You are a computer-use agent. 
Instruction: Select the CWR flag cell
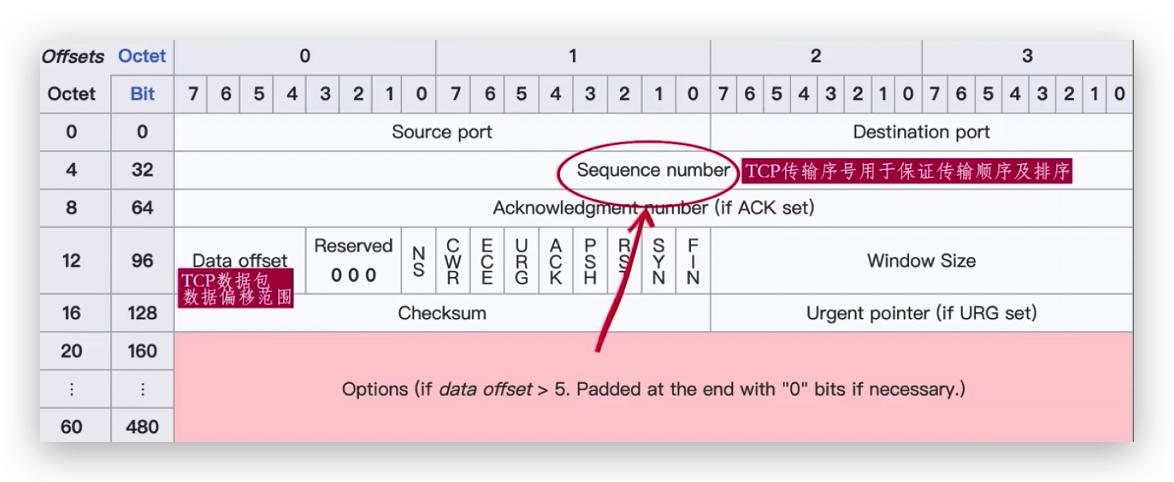[453, 261]
